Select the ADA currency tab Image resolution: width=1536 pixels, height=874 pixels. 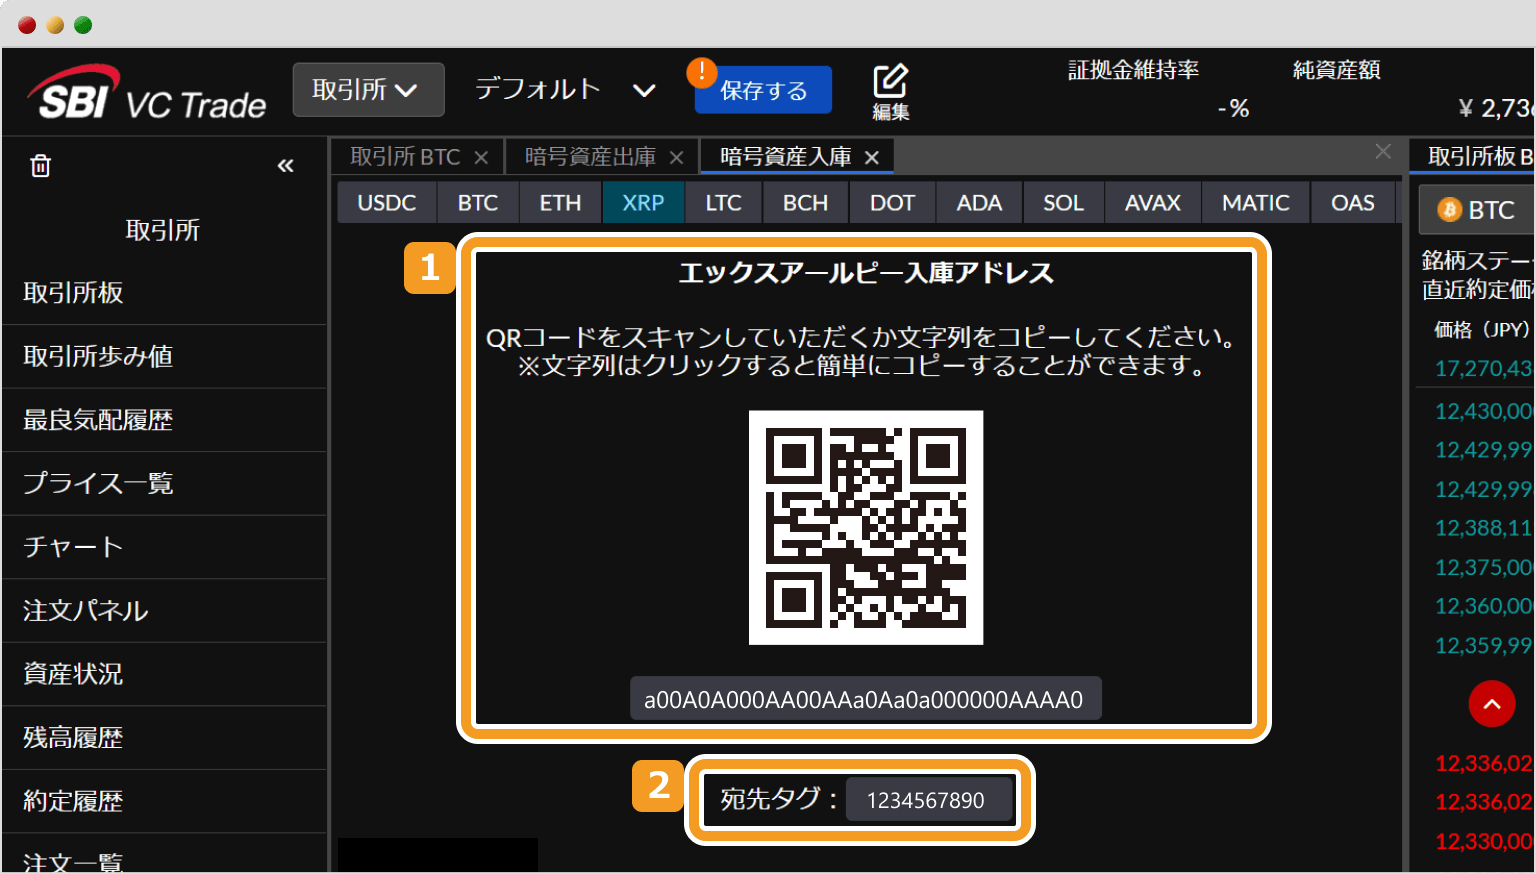click(979, 203)
